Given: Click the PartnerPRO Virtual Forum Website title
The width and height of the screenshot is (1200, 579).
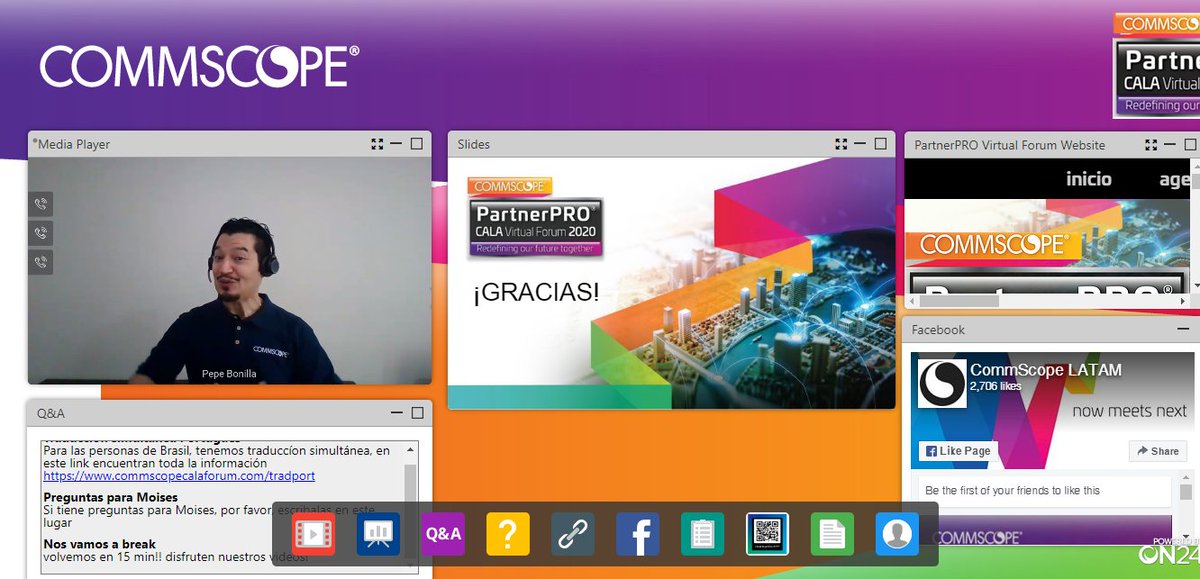Looking at the screenshot, I should pos(1010,145).
